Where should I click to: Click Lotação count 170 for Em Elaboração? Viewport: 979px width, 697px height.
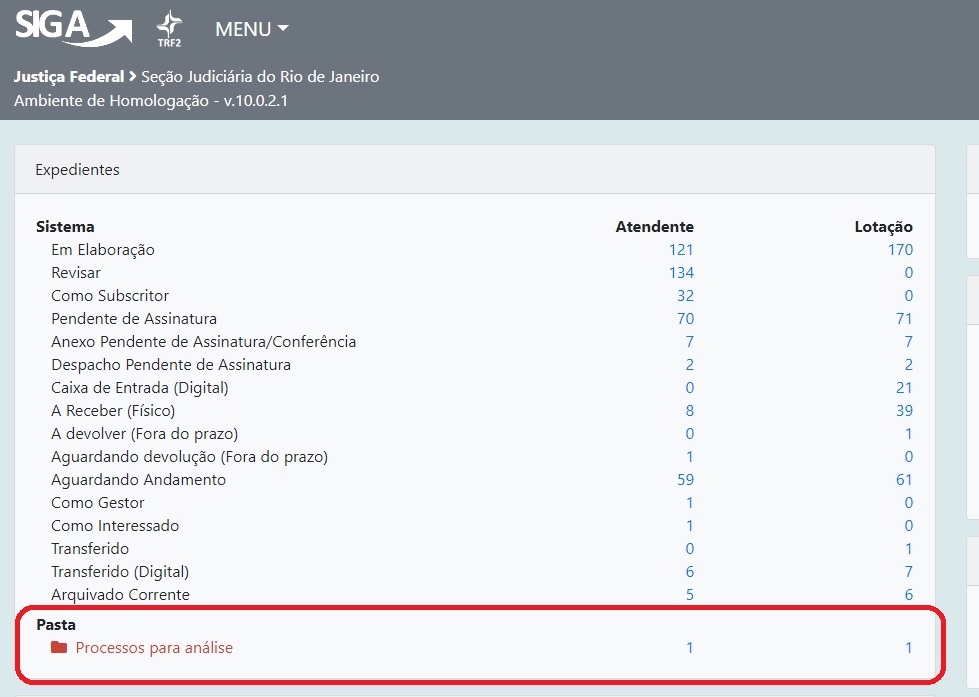(900, 250)
